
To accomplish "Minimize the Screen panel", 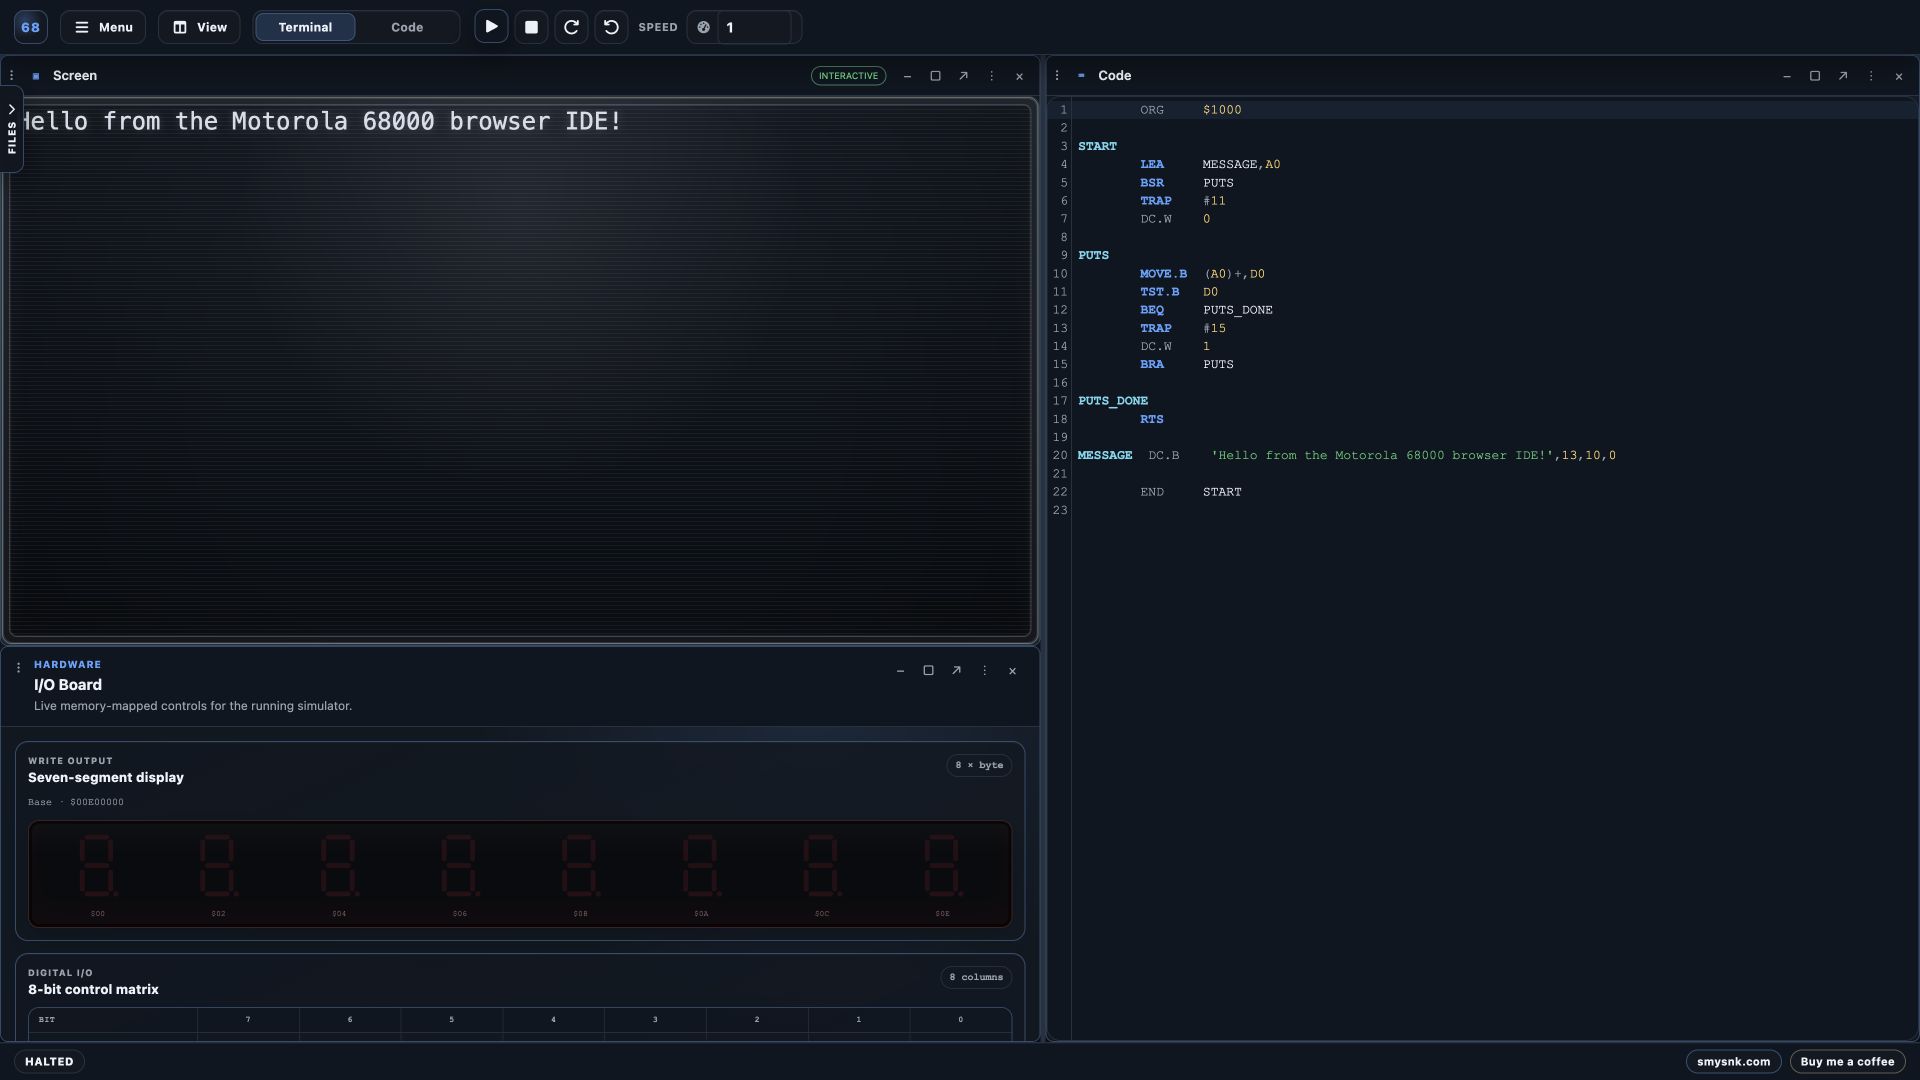I will [907, 76].
